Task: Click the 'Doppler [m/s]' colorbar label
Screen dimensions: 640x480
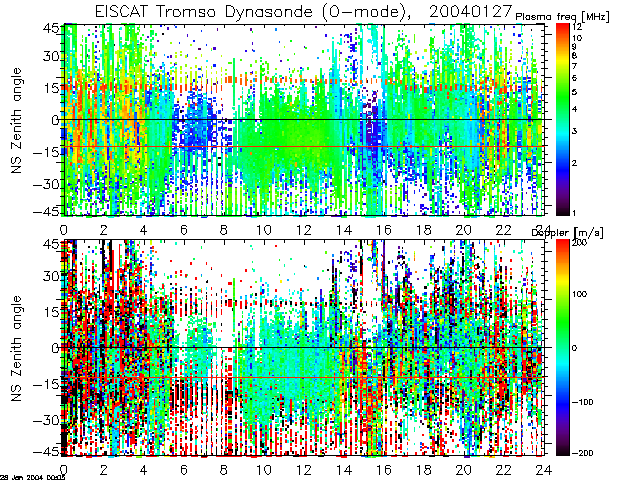Action: 567,233
